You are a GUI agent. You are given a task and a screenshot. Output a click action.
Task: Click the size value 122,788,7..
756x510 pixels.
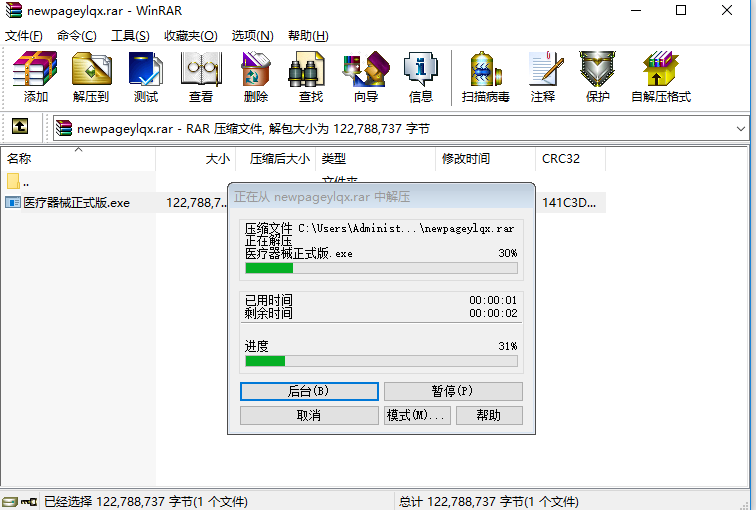point(196,203)
